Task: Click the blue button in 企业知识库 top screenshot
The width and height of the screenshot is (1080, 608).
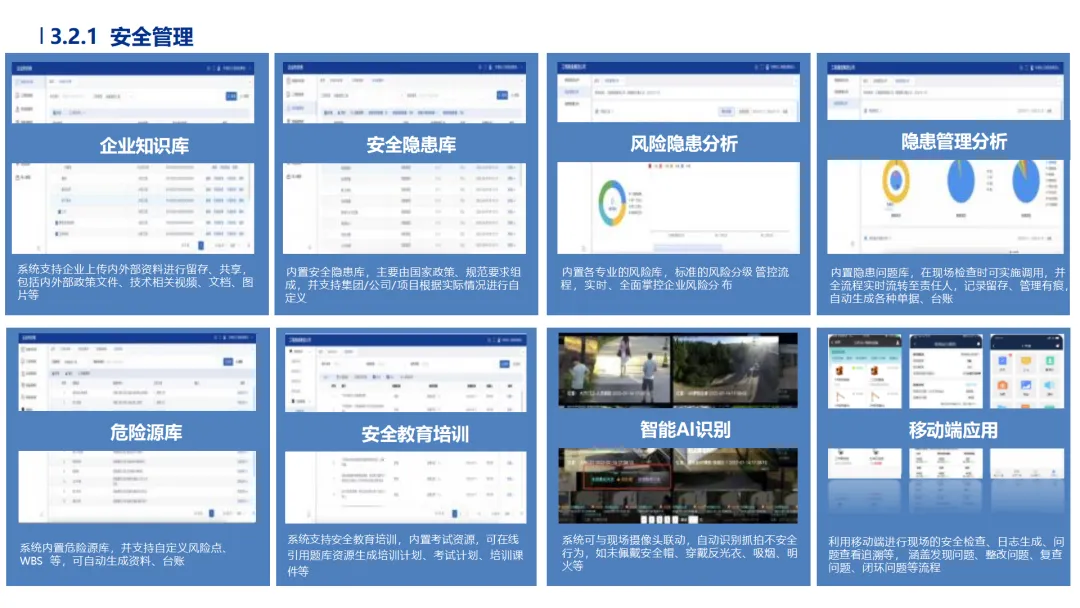Action: pos(231,96)
